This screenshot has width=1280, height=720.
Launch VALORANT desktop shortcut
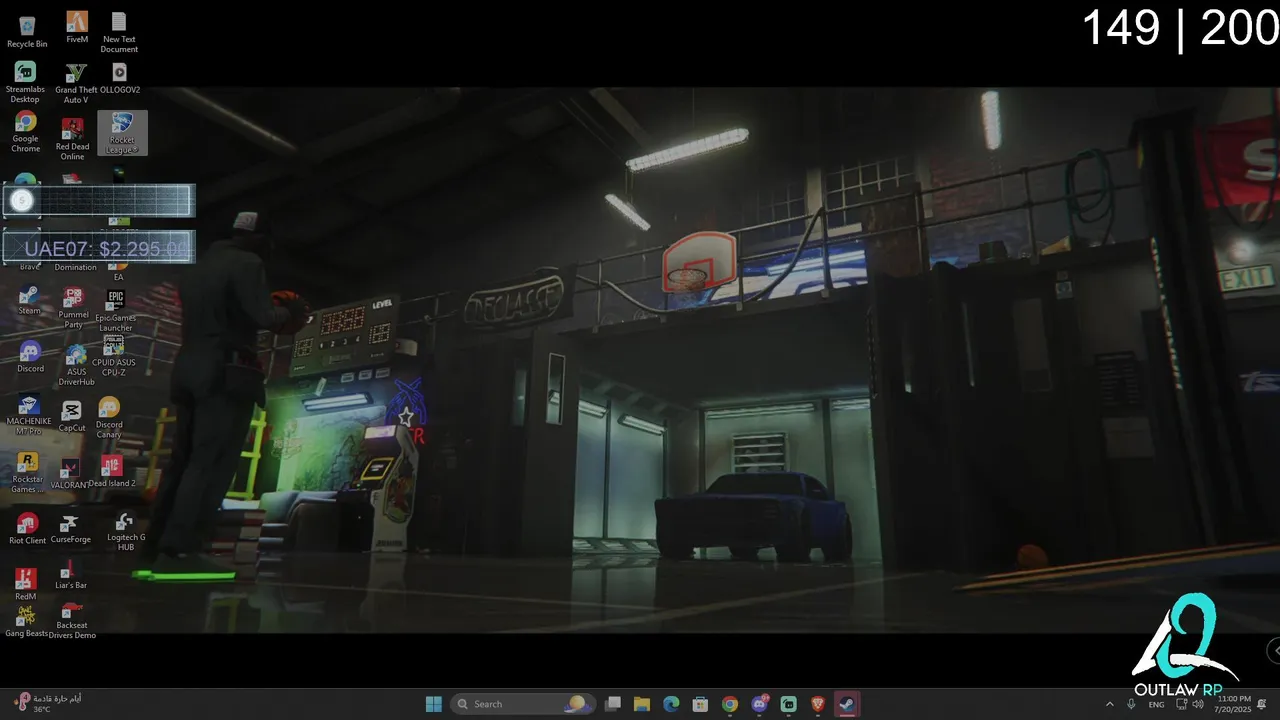[70, 474]
